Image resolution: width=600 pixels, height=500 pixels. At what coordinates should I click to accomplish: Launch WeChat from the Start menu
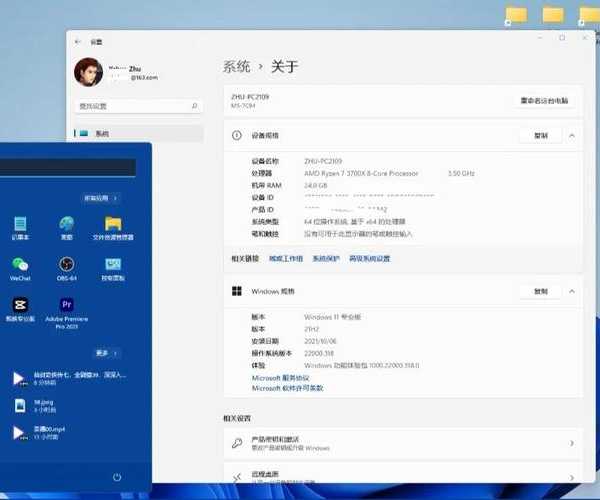[20, 269]
